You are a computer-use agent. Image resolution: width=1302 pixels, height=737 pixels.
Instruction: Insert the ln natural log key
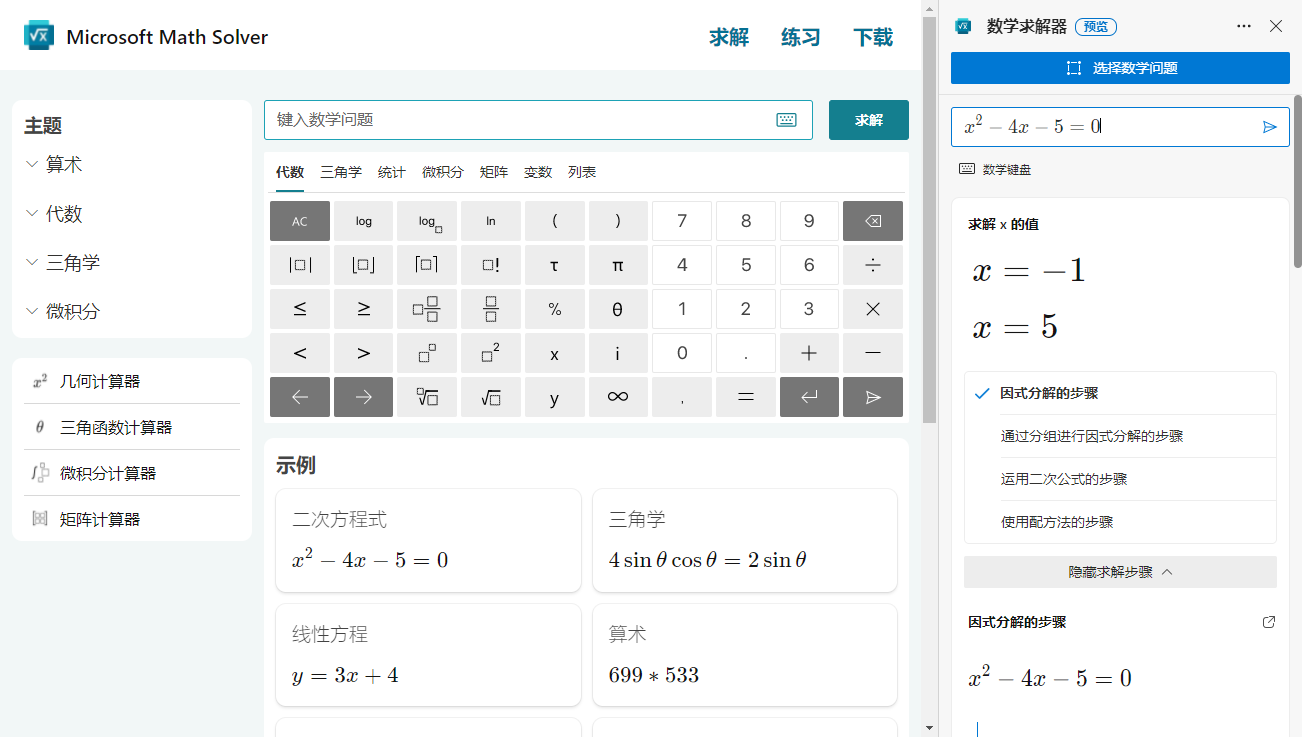click(491, 221)
